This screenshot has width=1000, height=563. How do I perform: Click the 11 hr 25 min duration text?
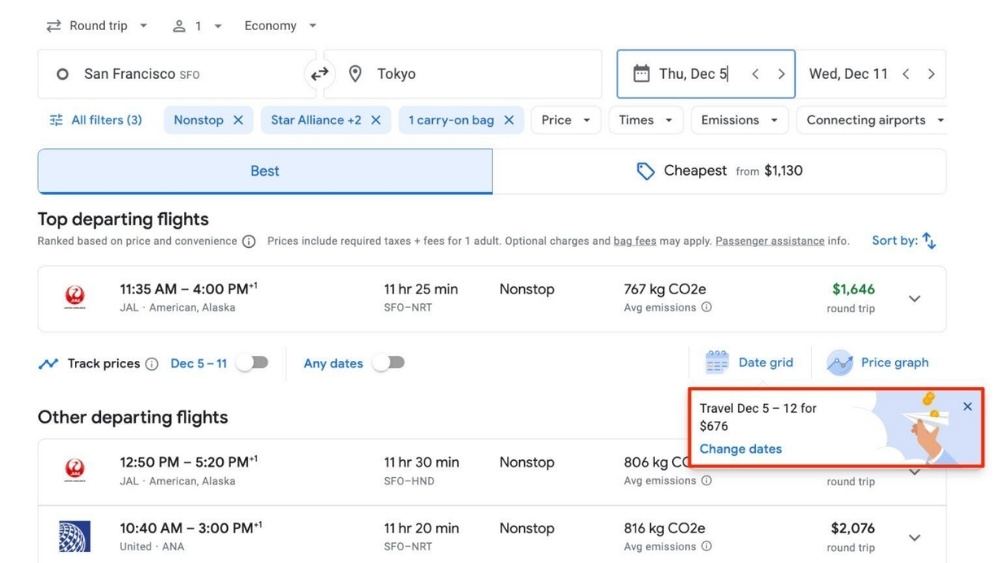pyautogui.click(x=421, y=289)
